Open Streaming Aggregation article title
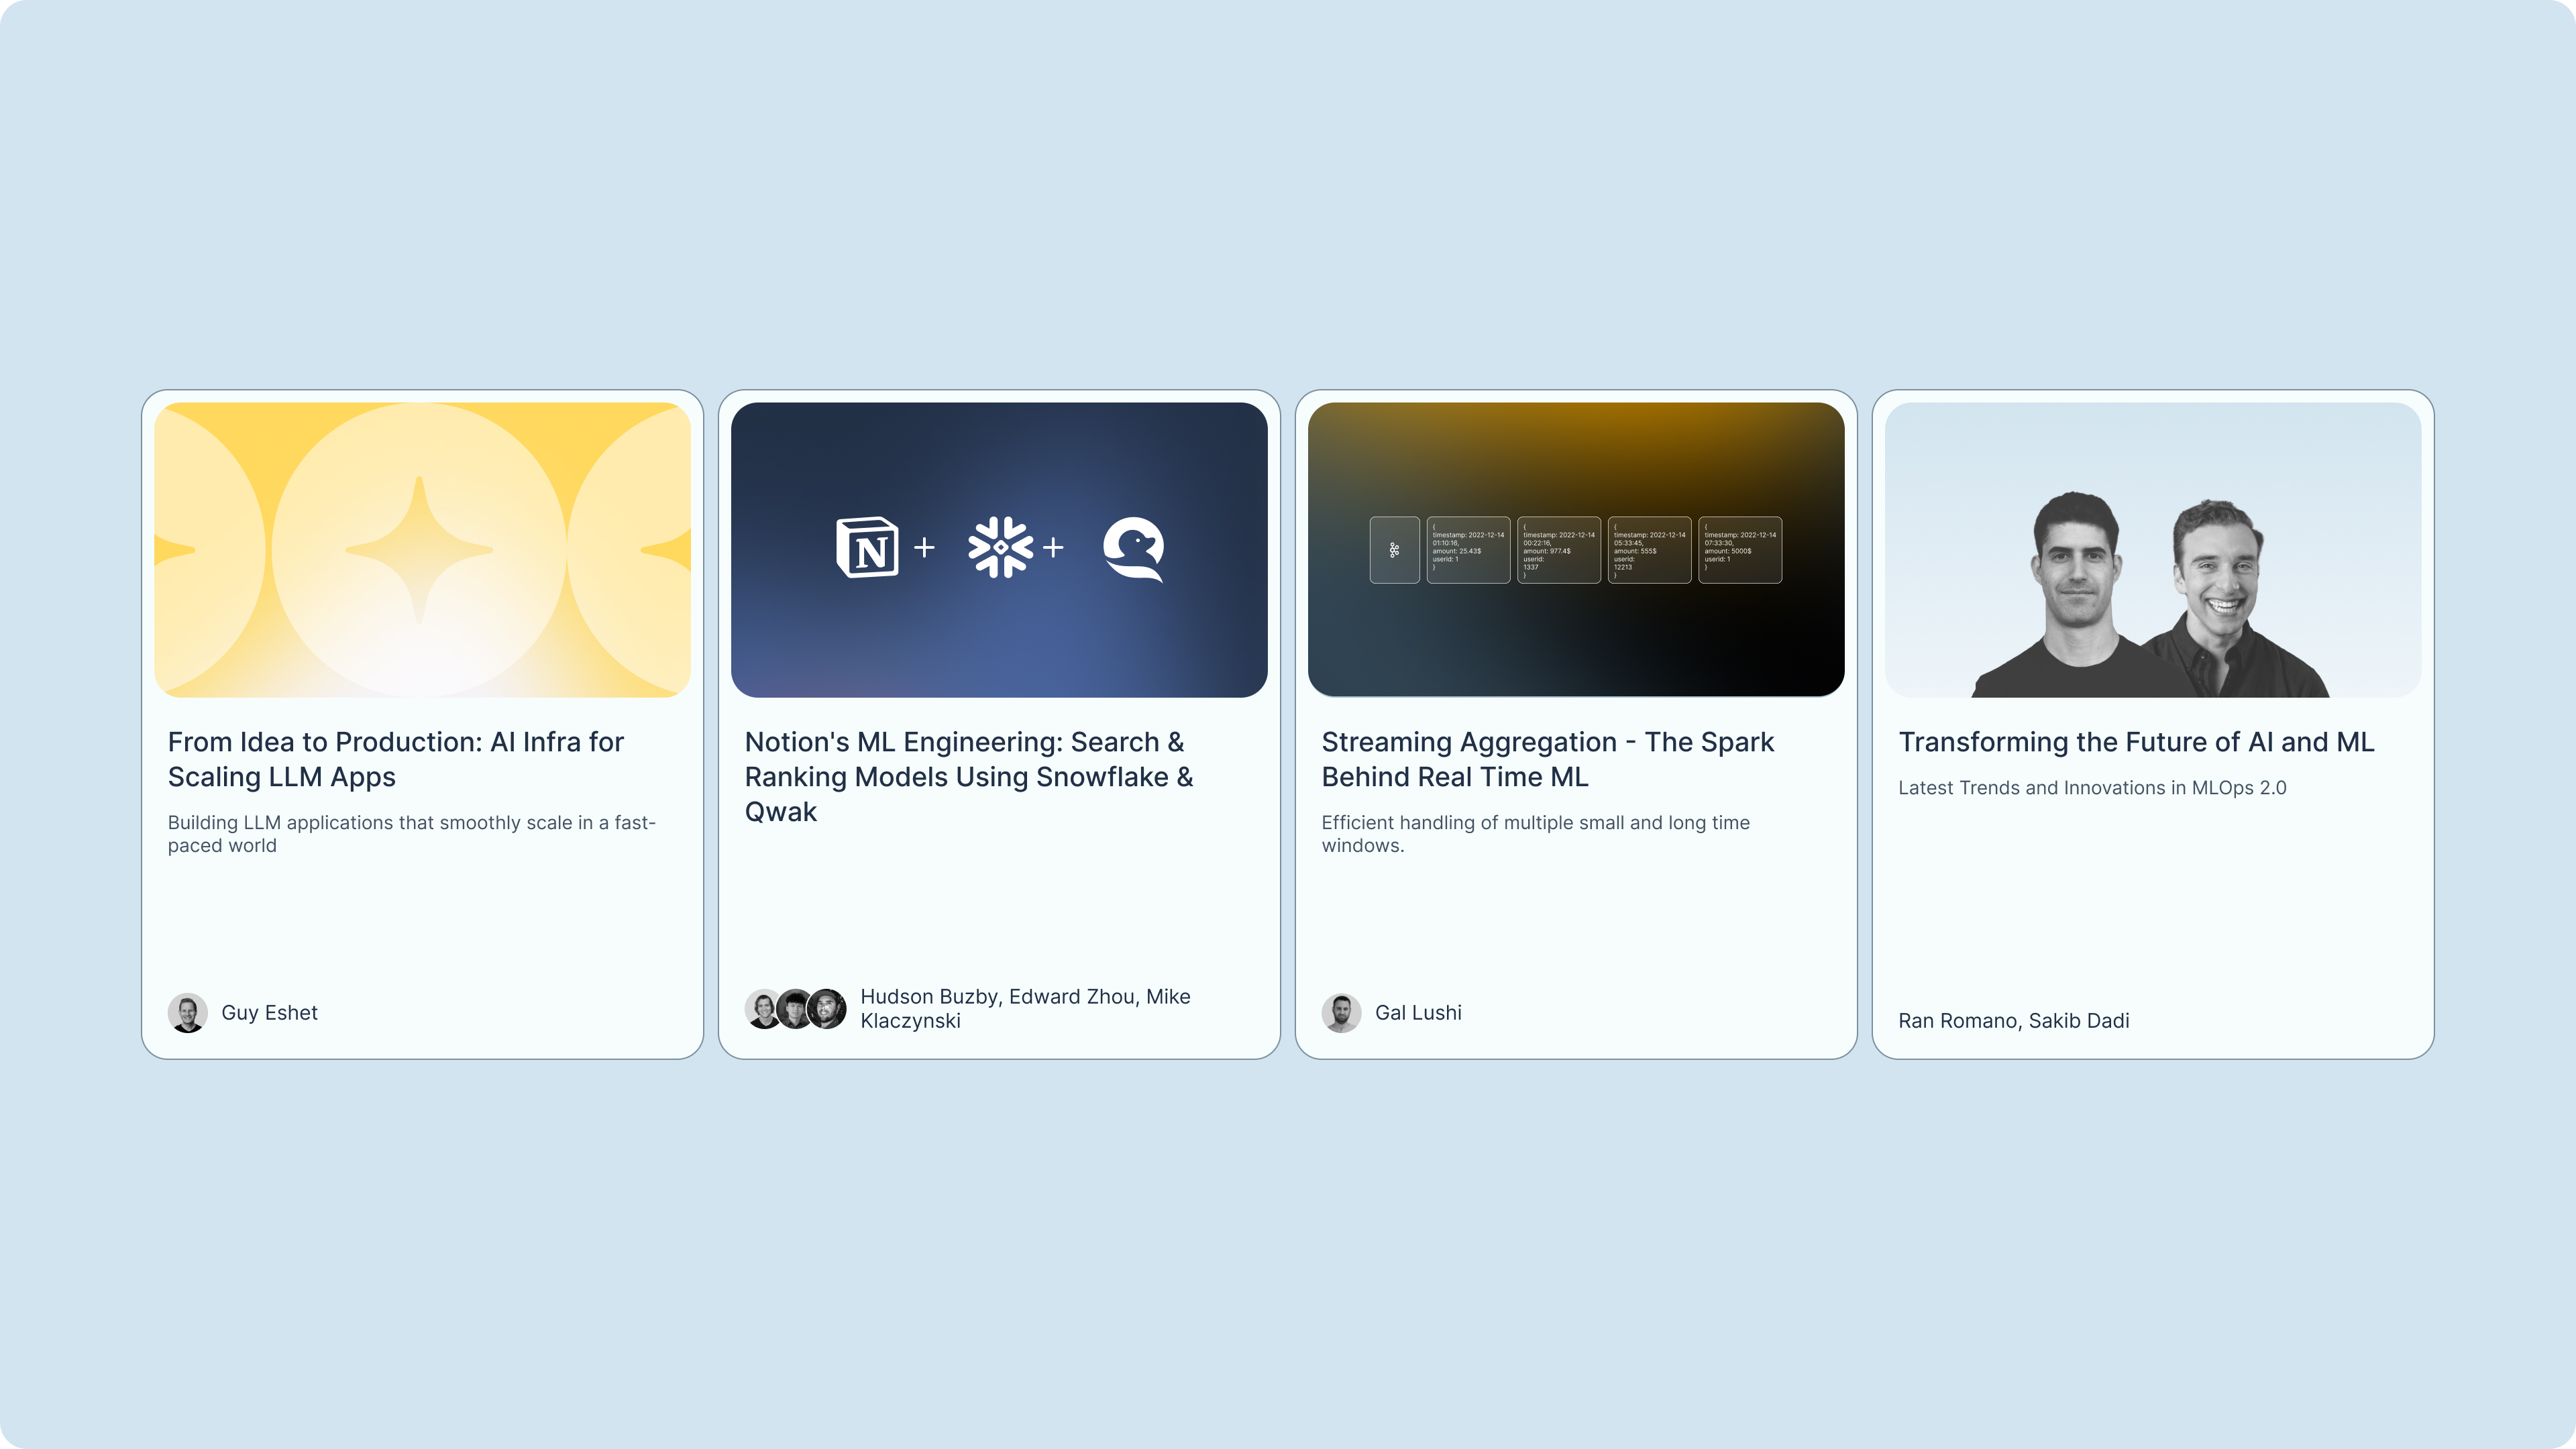Screen dimensions: 2576x1449 (x=1548, y=759)
